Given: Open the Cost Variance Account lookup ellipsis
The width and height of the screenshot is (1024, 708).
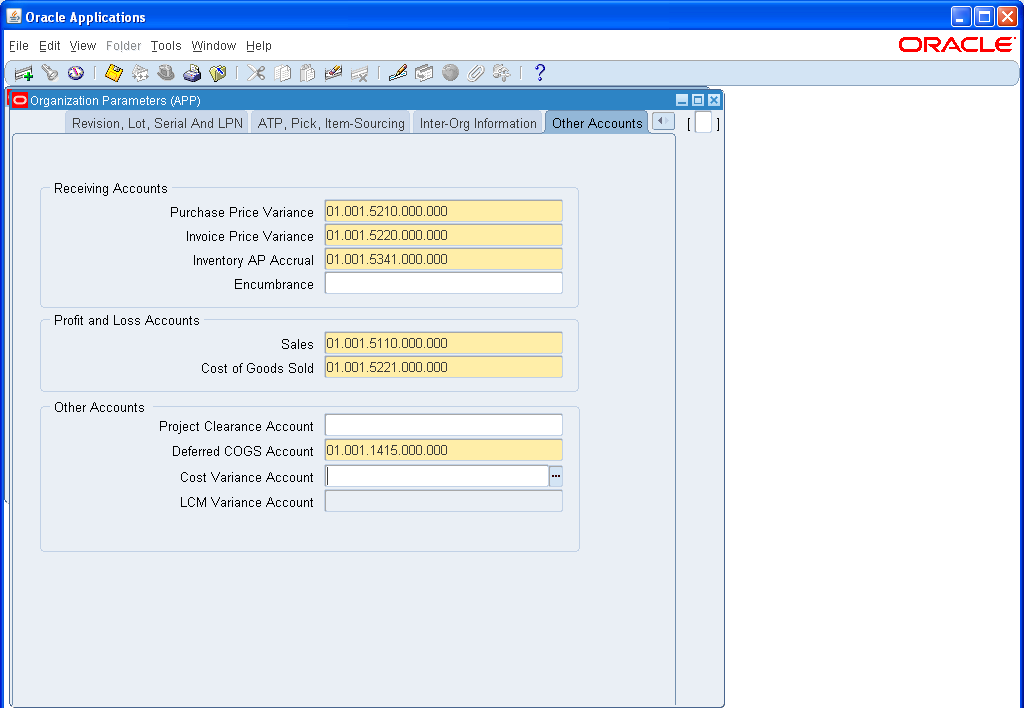Looking at the screenshot, I should pyautogui.click(x=556, y=476).
